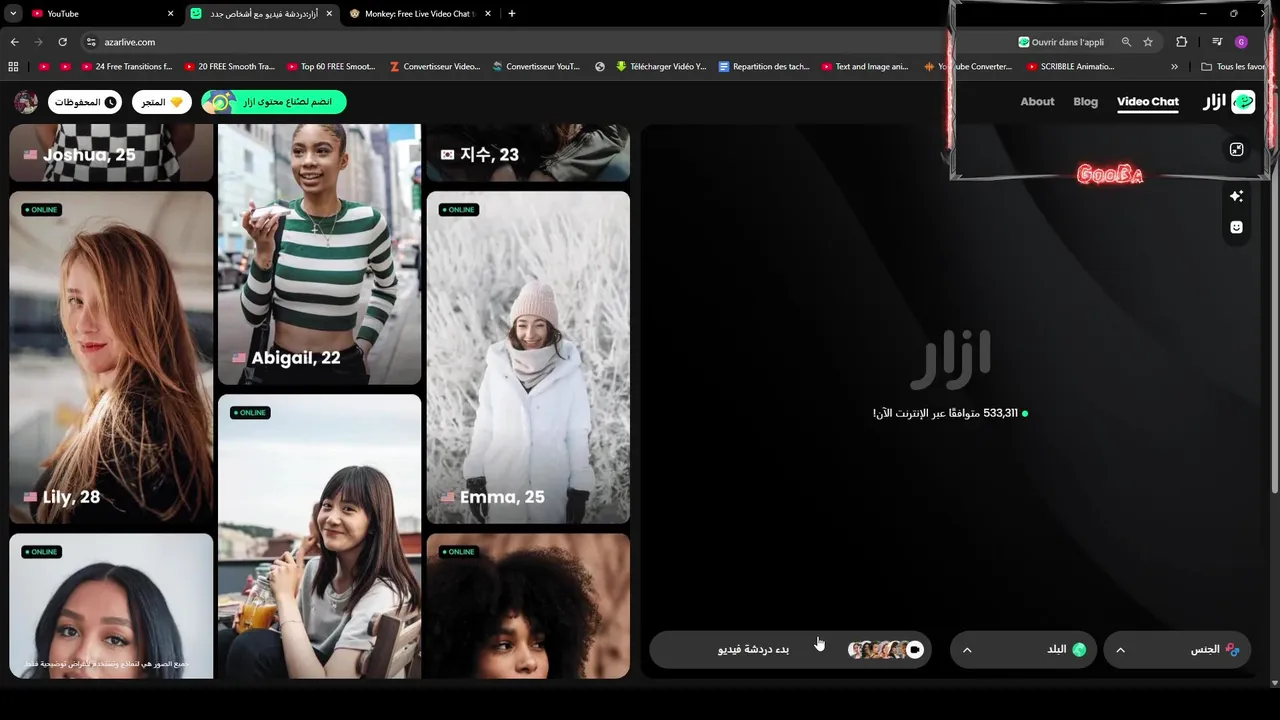Open the tab search dropdown arrow
Viewport: 1280px width, 720px height.
pyautogui.click(x=13, y=14)
